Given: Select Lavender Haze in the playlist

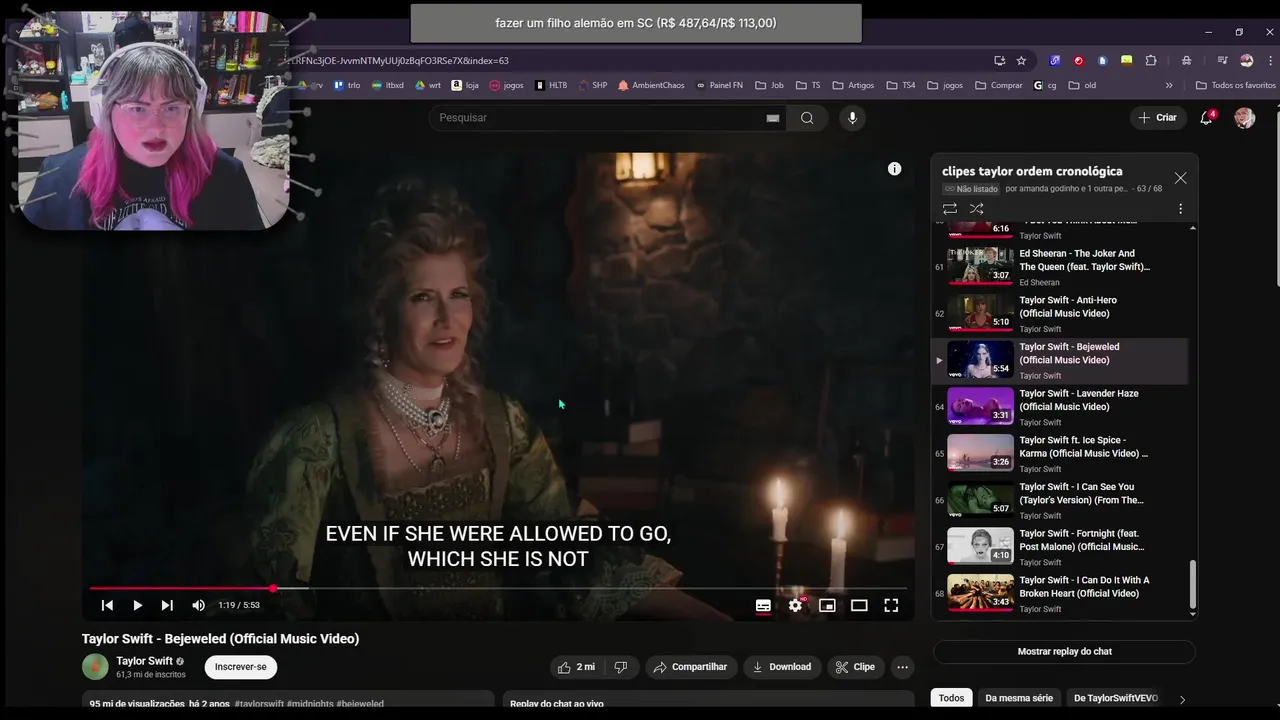Looking at the screenshot, I should coord(1060,407).
